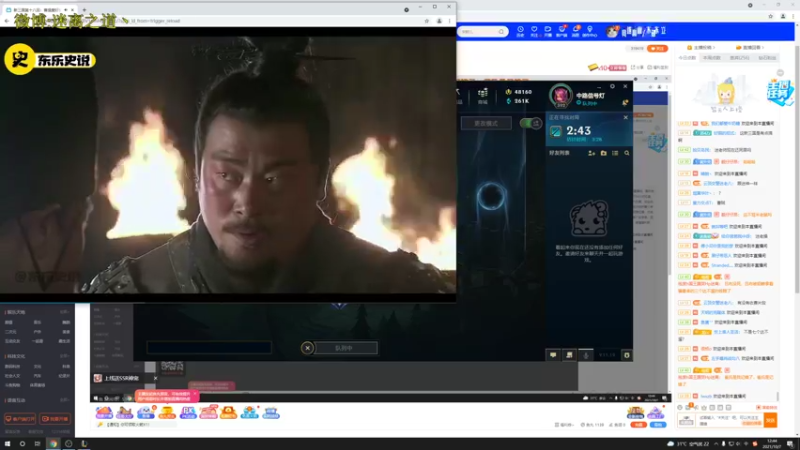This screenshot has width=800, height=450.
Task: Open the messages bell icon in Huya header
Action: click(576, 30)
